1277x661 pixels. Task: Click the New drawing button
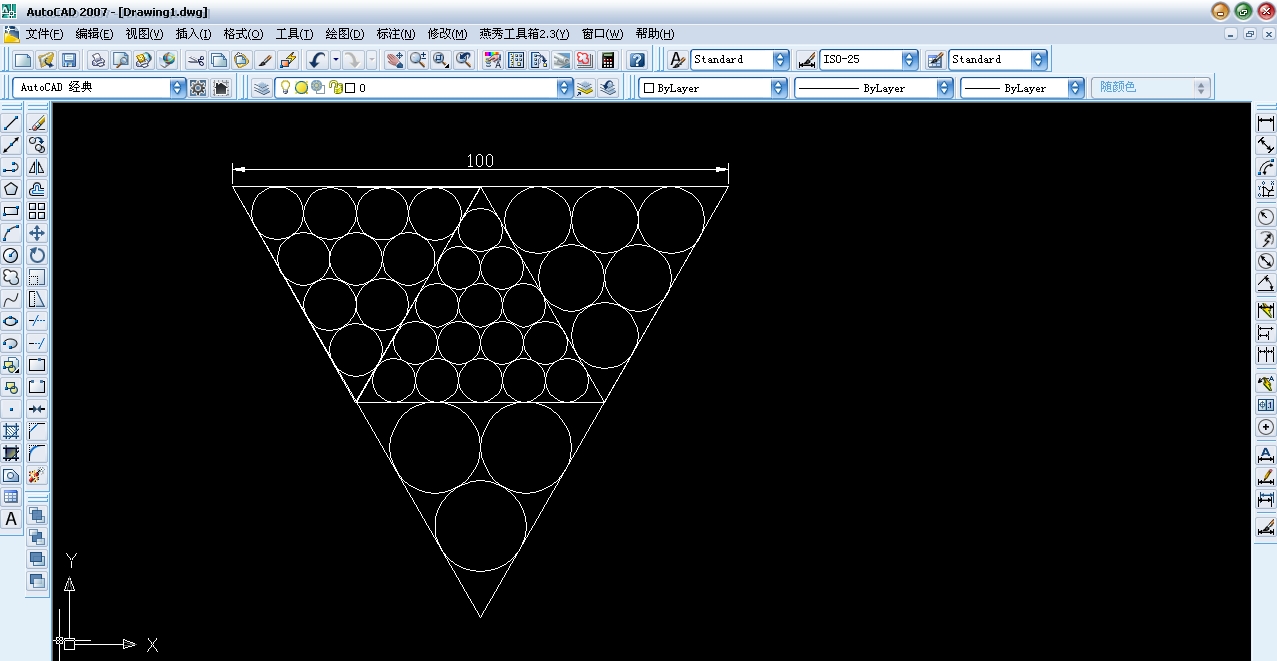coord(23,60)
